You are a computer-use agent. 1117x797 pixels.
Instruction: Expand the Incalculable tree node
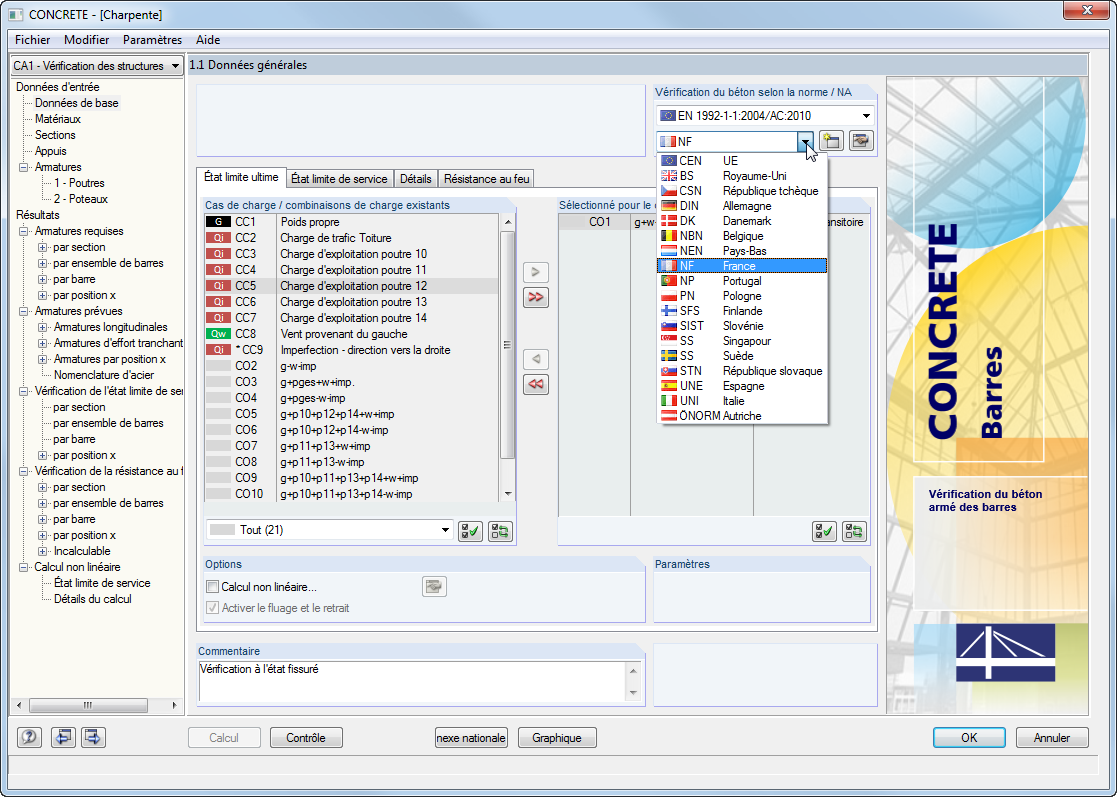coord(43,551)
